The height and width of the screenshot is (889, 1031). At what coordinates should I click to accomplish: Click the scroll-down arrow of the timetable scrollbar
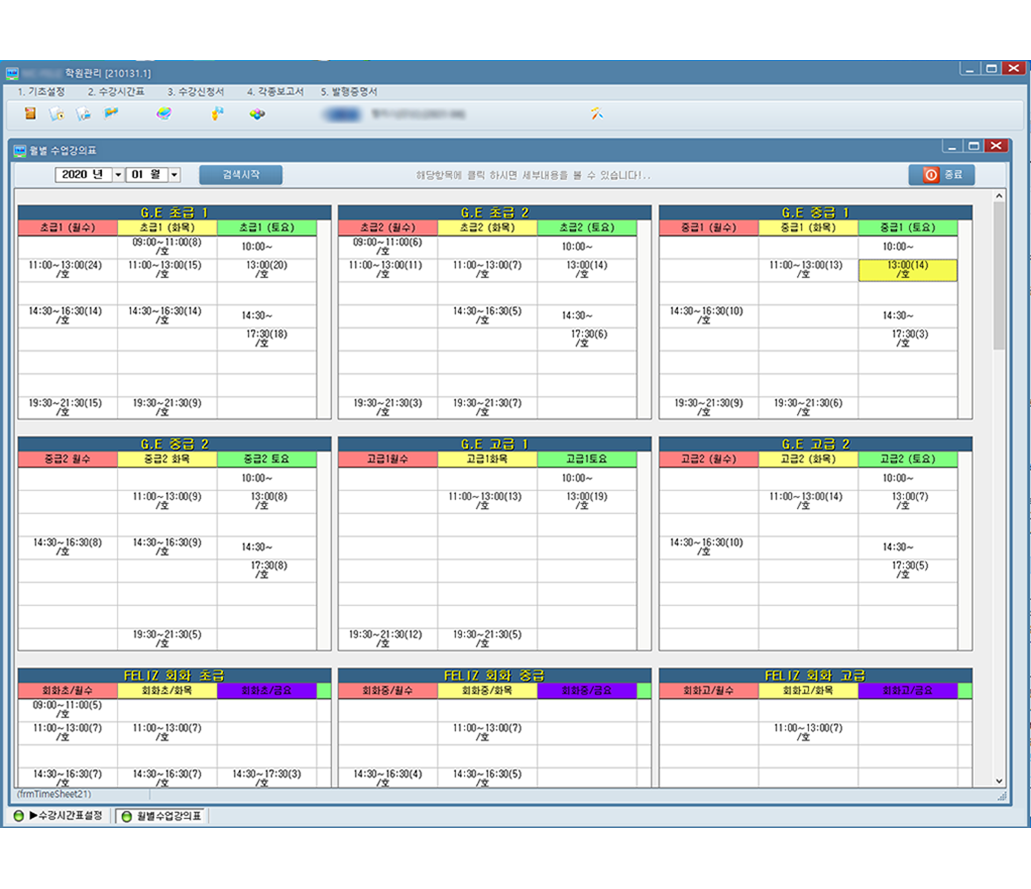(999, 781)
